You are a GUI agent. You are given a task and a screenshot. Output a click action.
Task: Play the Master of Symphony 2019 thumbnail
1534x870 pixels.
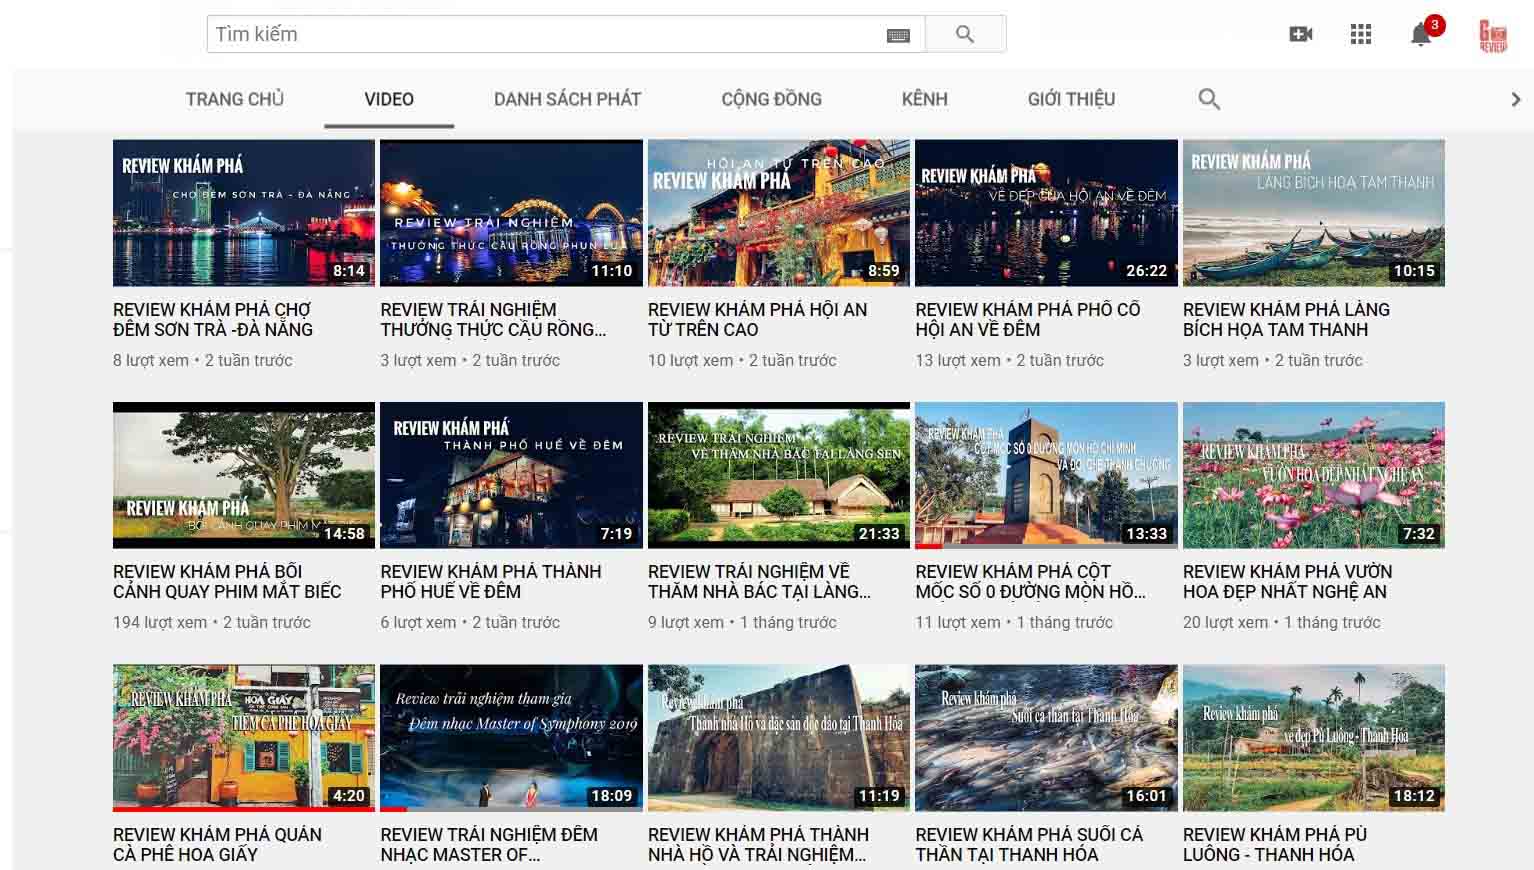pos(511,738)
